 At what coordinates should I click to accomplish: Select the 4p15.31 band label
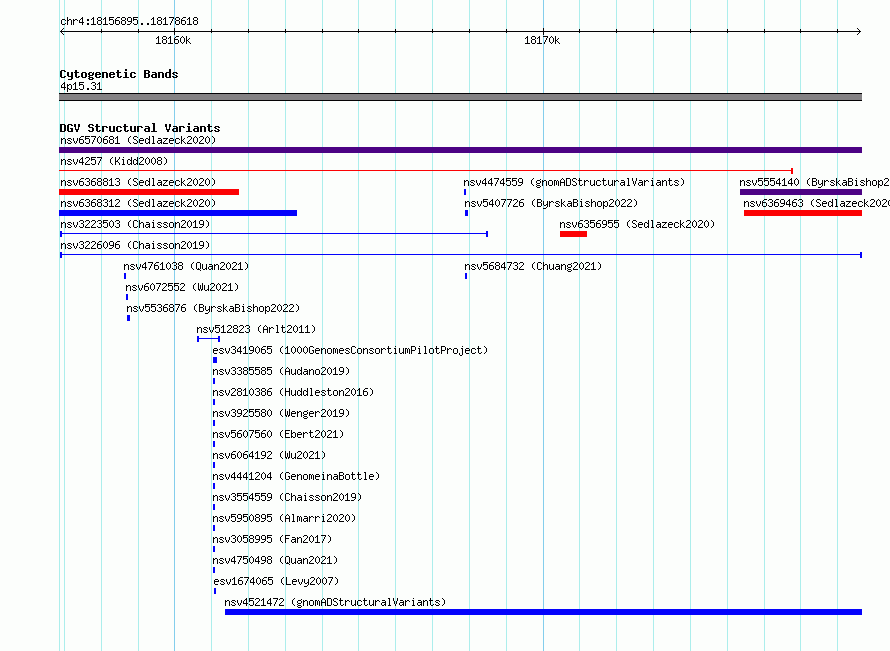point(81,86)
